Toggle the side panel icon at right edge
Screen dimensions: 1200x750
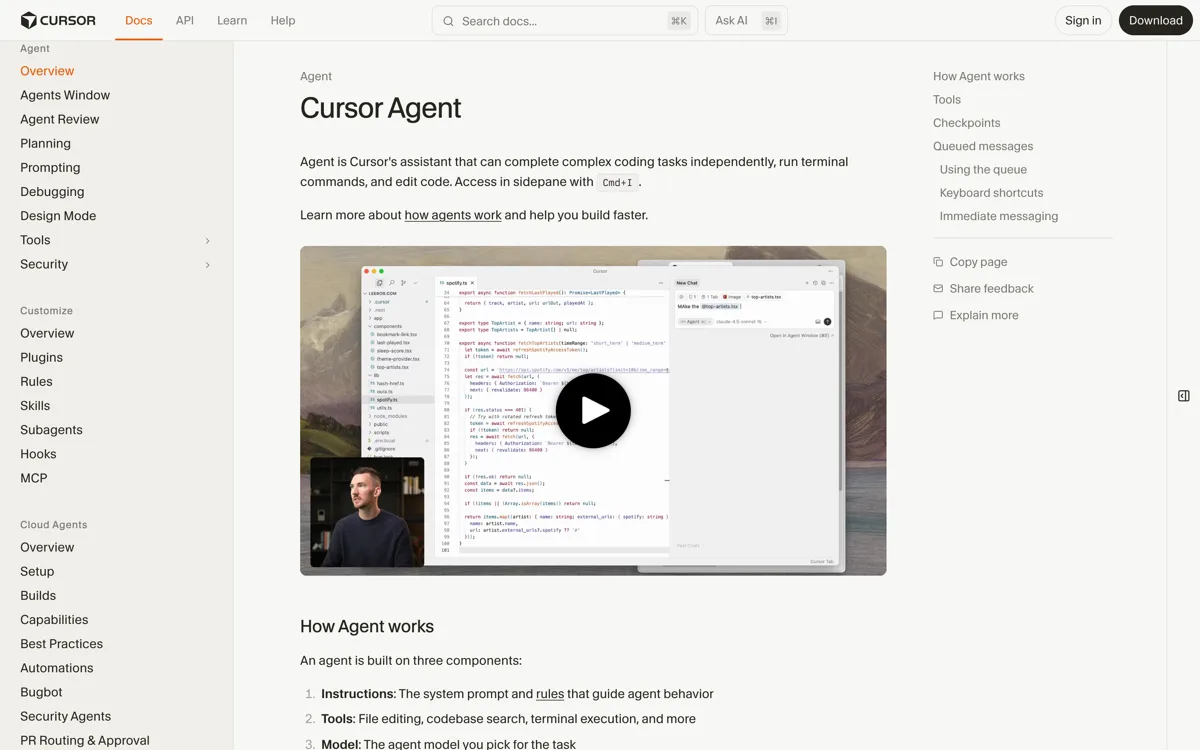(x=1184, y=396)
